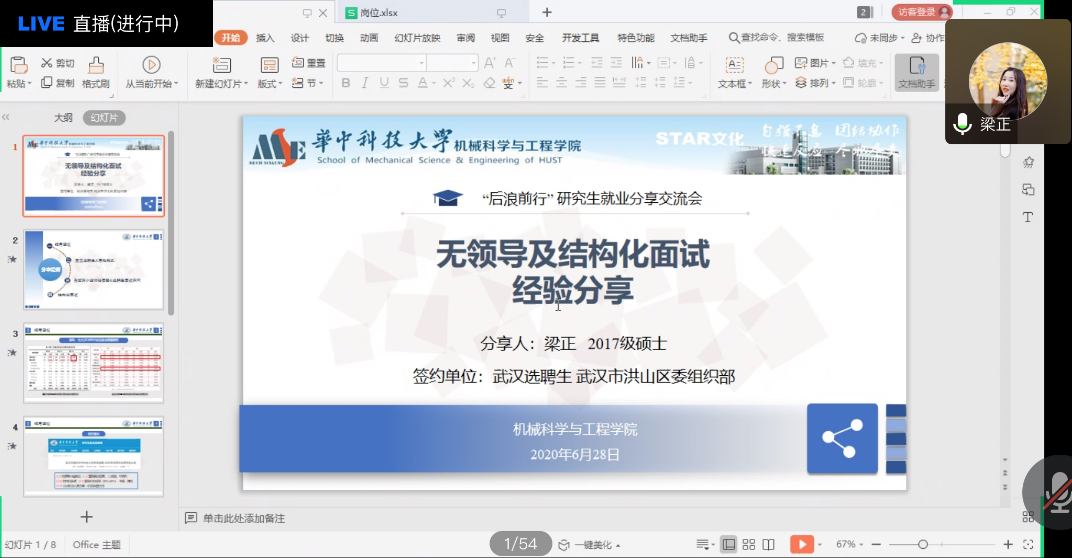
Task: Switch to slide sorter grid view
Action: (x=750, y=544)
